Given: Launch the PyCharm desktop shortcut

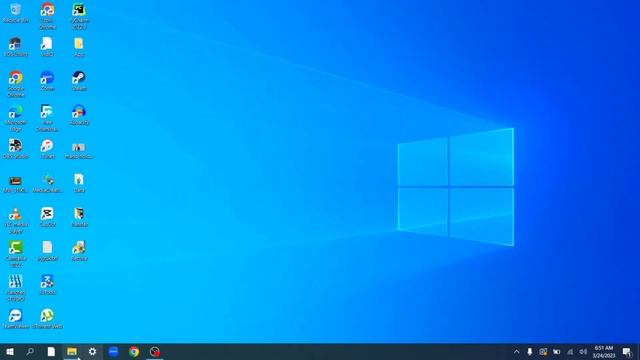Looking at the screenshot, I should 79,16.
